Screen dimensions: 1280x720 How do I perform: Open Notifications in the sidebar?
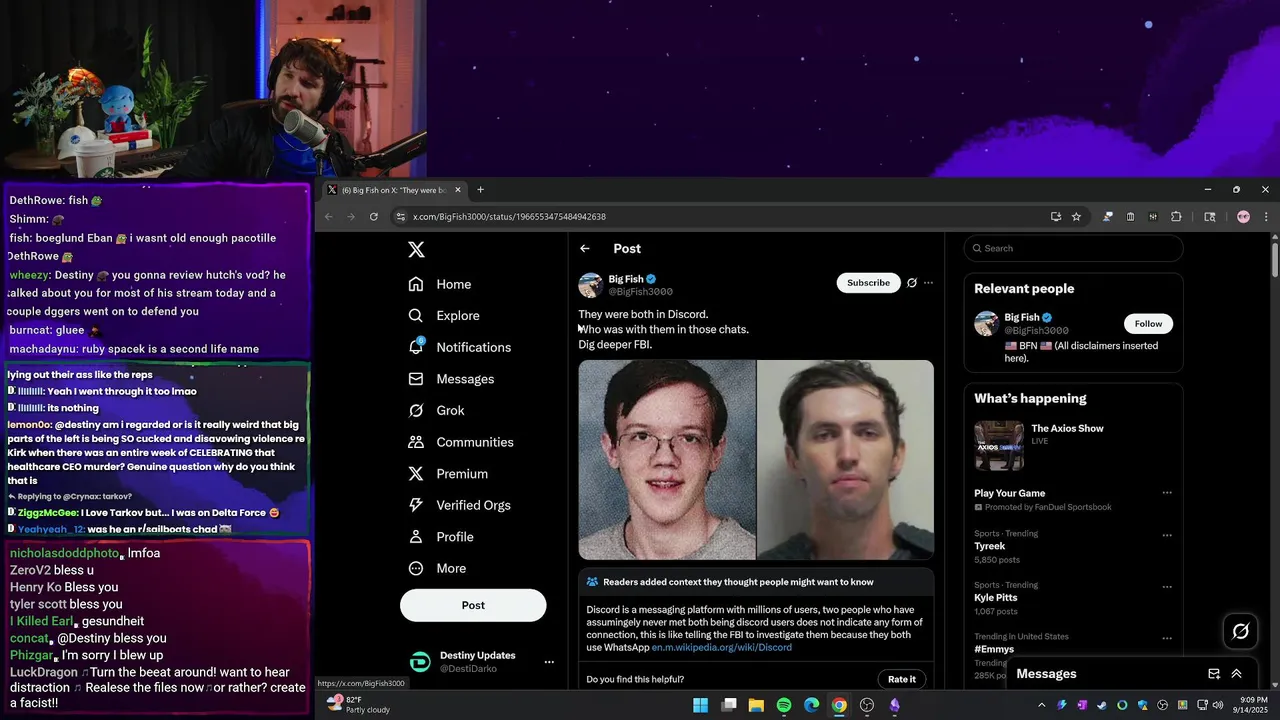[x=460, y=347]
